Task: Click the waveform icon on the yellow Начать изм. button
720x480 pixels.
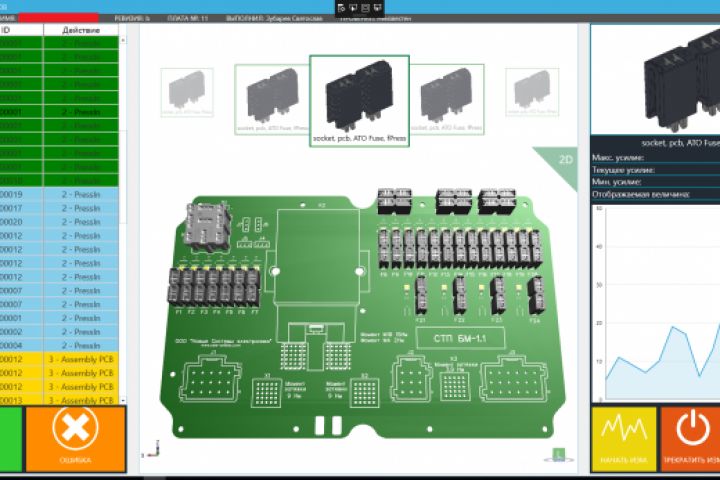Action: (624, 429)
